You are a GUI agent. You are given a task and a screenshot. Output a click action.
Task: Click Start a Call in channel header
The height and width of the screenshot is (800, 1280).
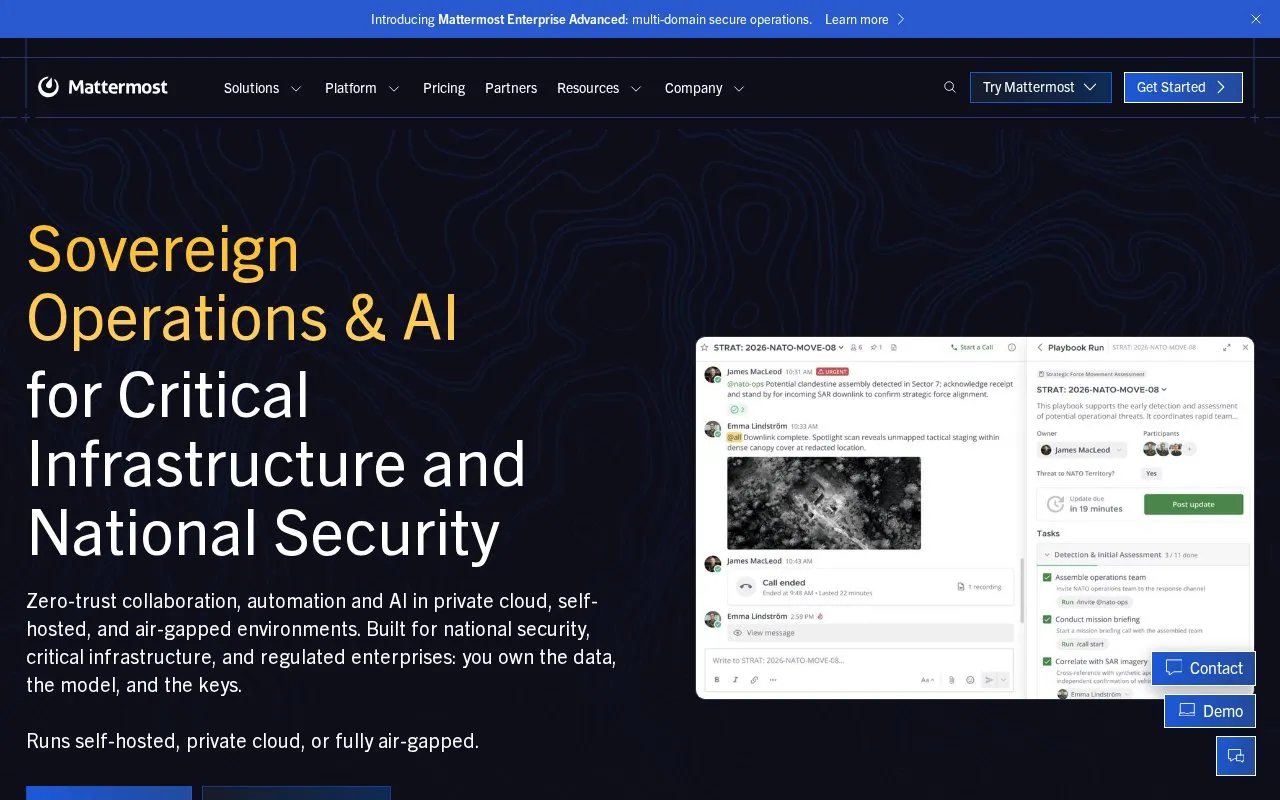[x=972, y=347]
